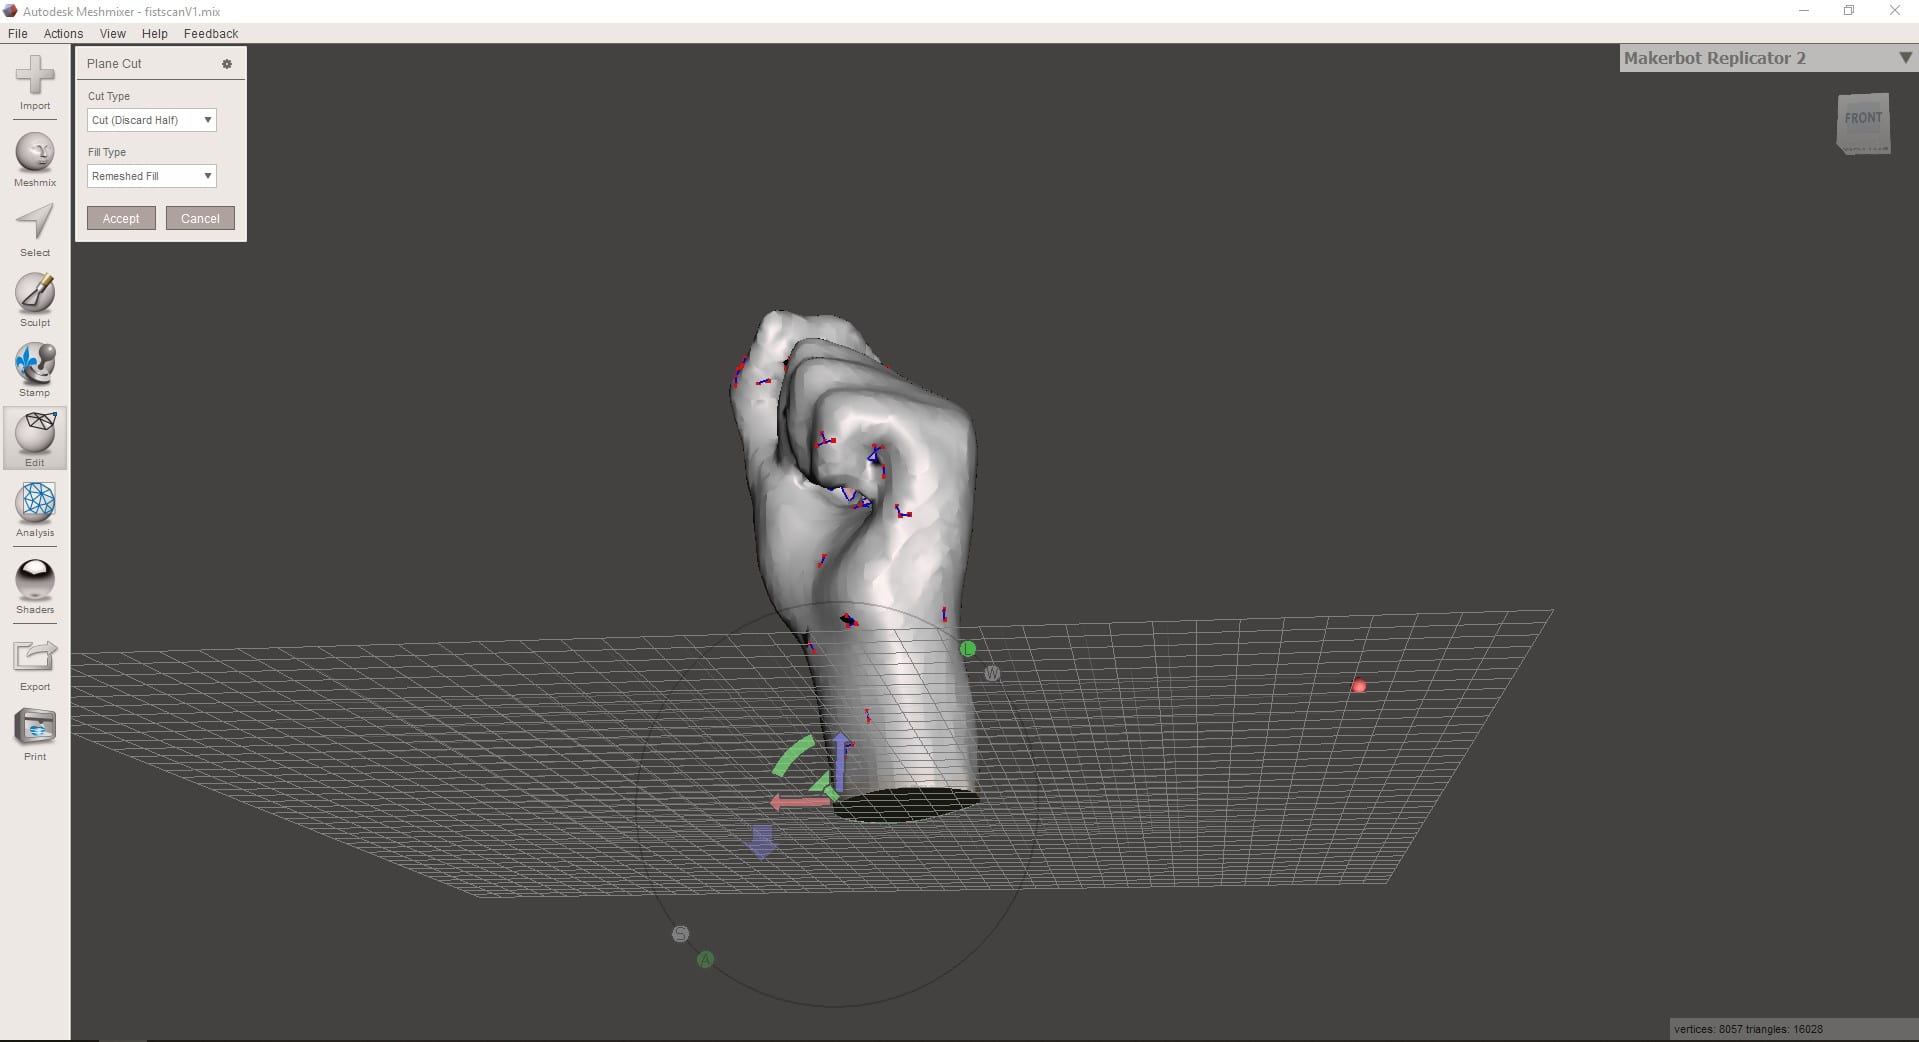Activate the Select tool

(x=35, y=224)
